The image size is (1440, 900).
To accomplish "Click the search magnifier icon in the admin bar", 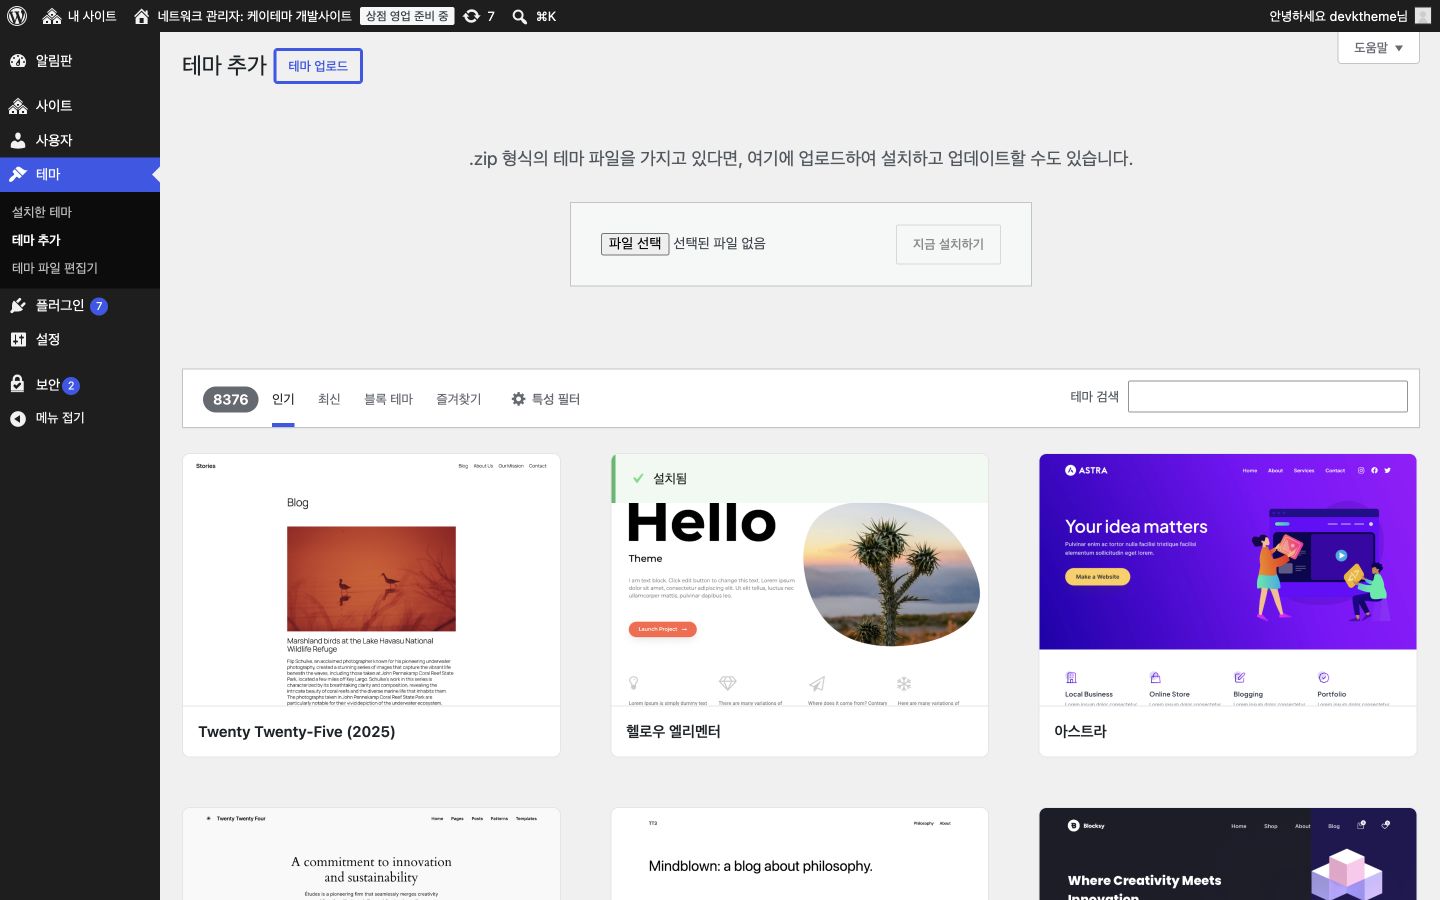I will 519,16.
